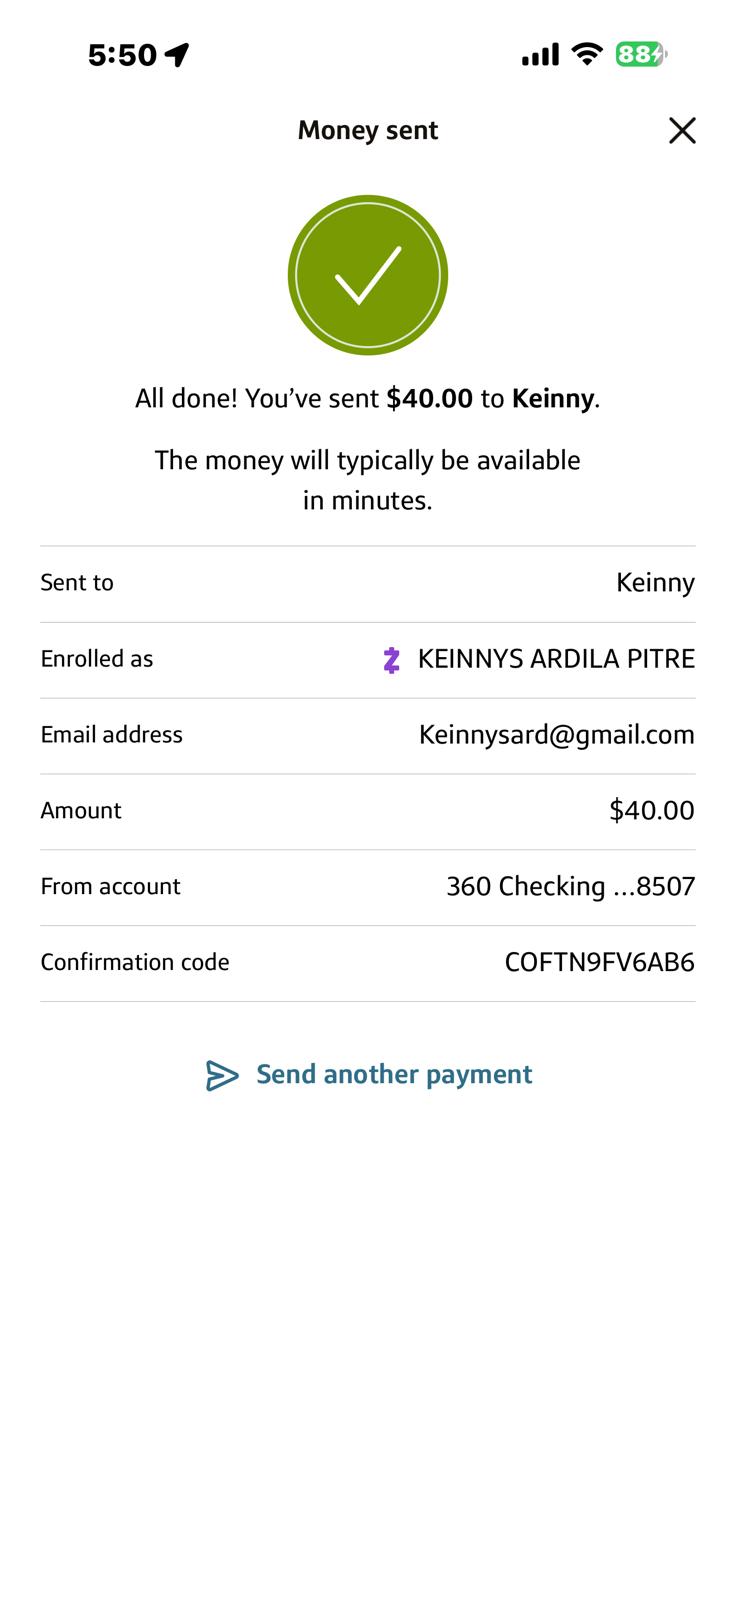Tap the enrolled name KEINNYS ARDILA PITRE
The width and height of the screenshot is (736, 1600).
pos(556,659)
